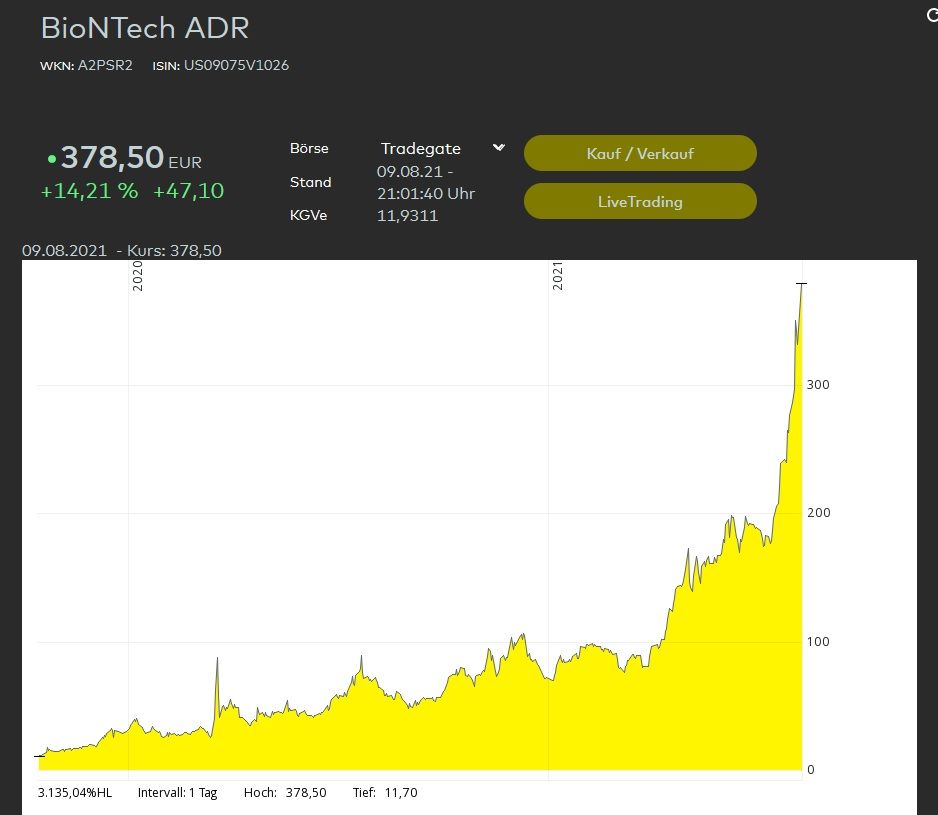Click the BioNTech ADR title
Image resolution: width=938 pixels, height=815 pixels.
tap(144, 28)
